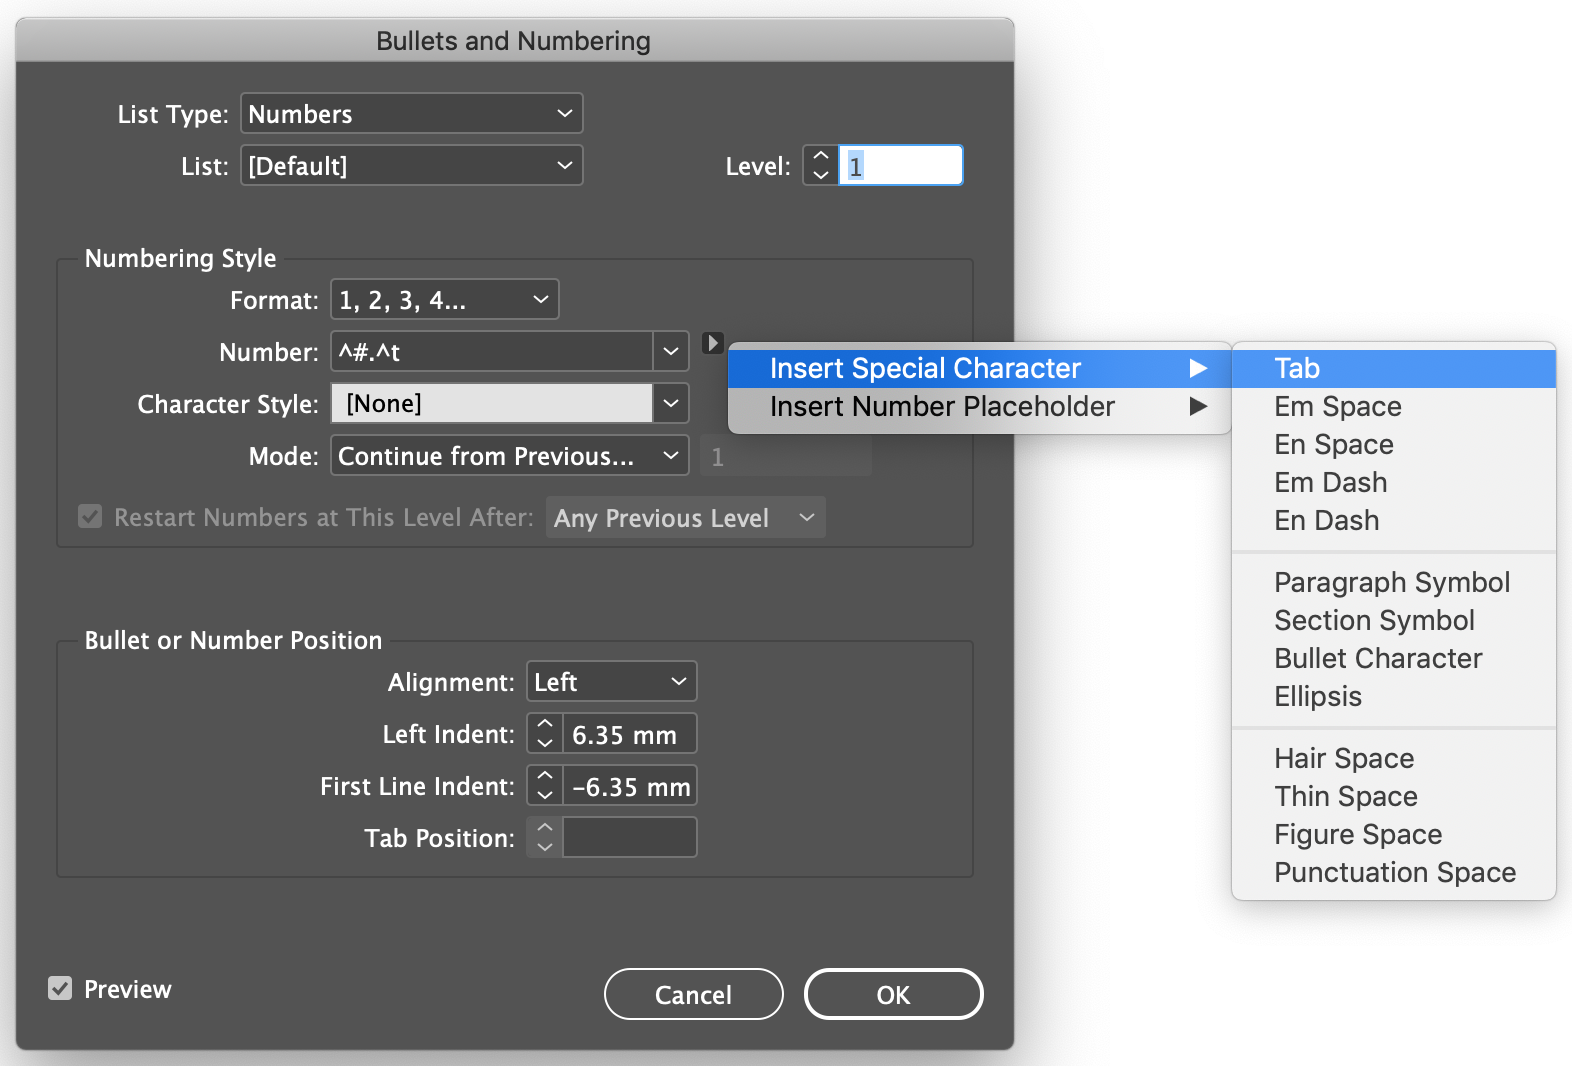This screenshot has height=1066, width=1572.
Task: Open the Mode dropdown
Action: [x=509, y=456]
